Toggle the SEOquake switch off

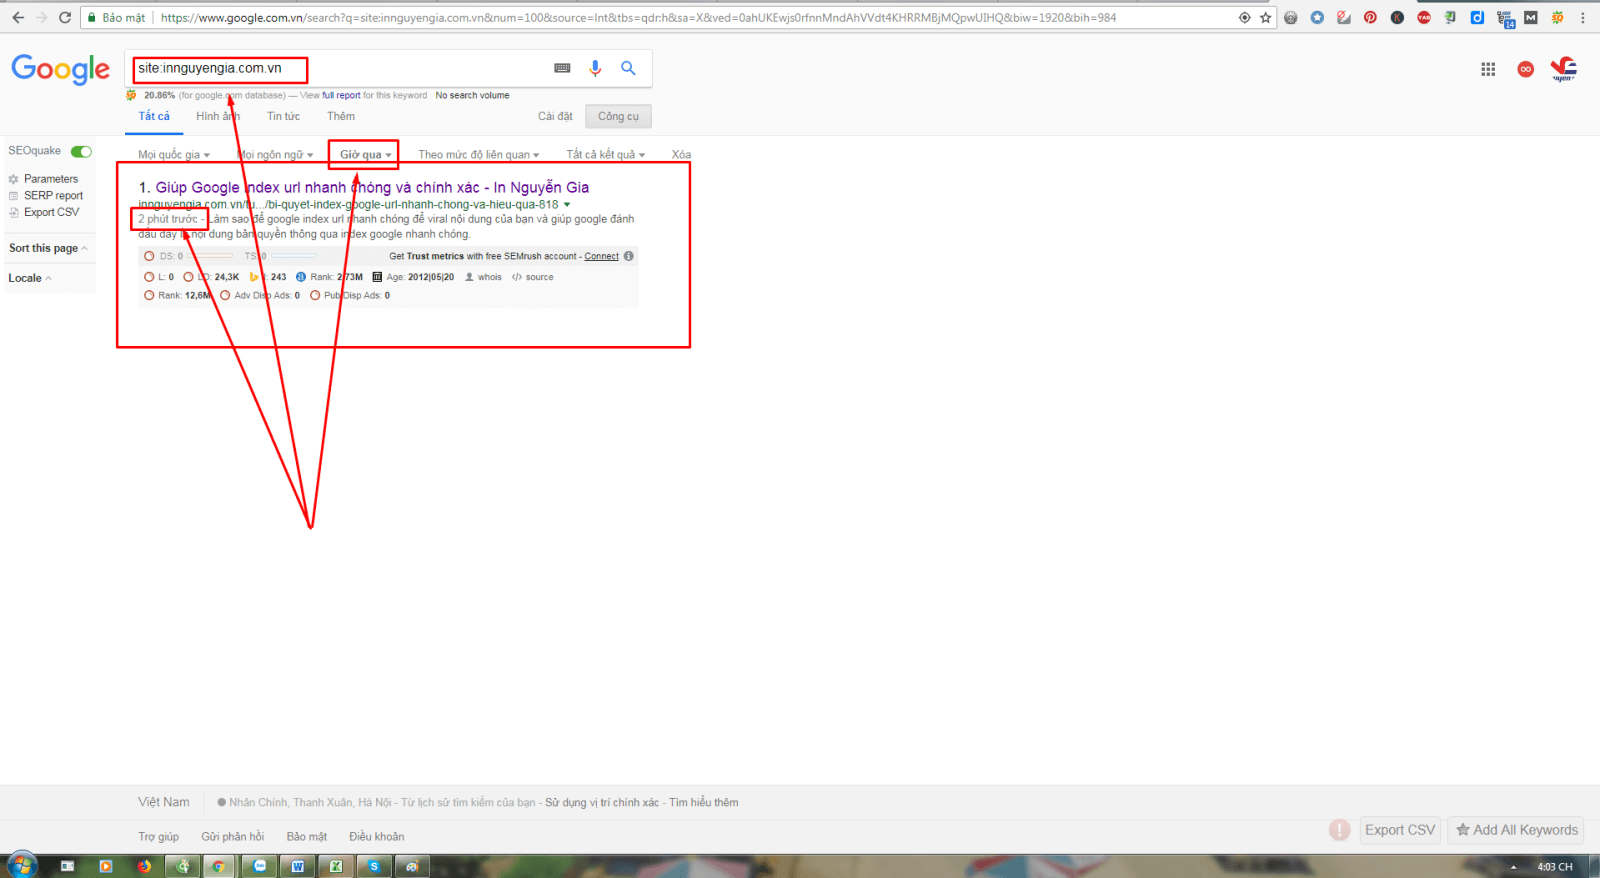81,151
